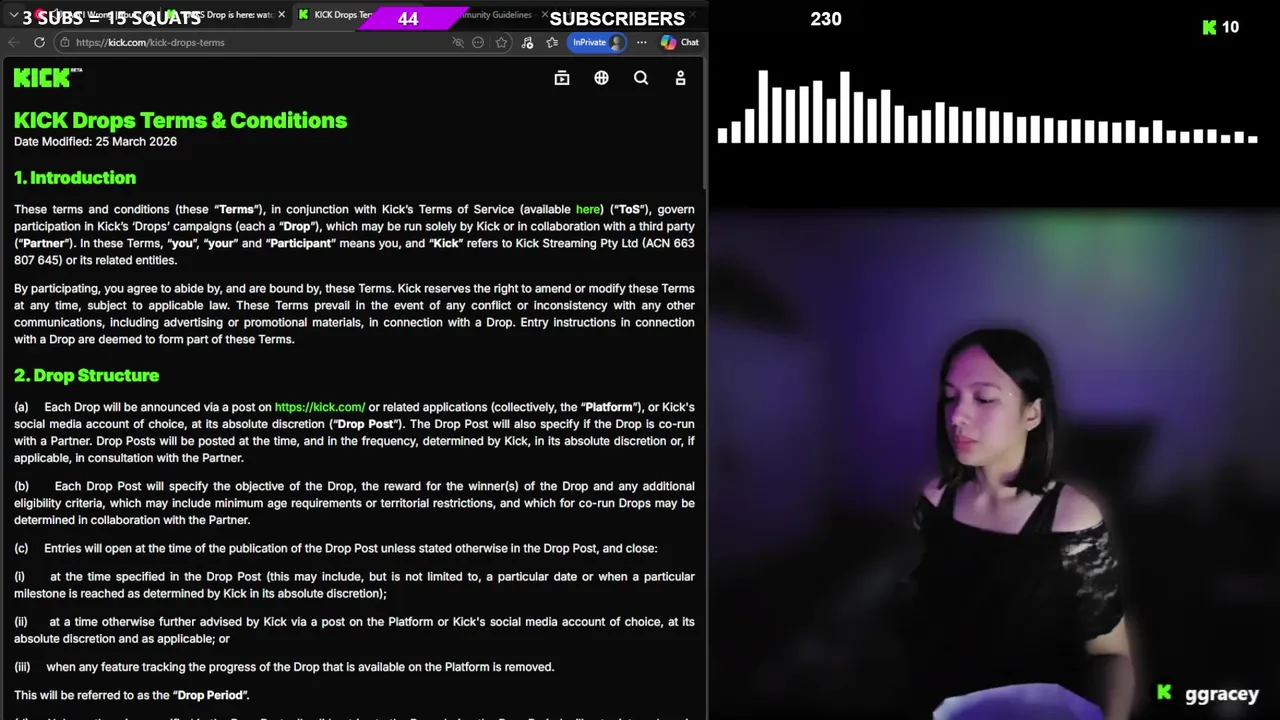Image resolution: width=1280 pixels, height=720 pixels.
Task: Open the language globe icon
Action: (x=601, y=78)
